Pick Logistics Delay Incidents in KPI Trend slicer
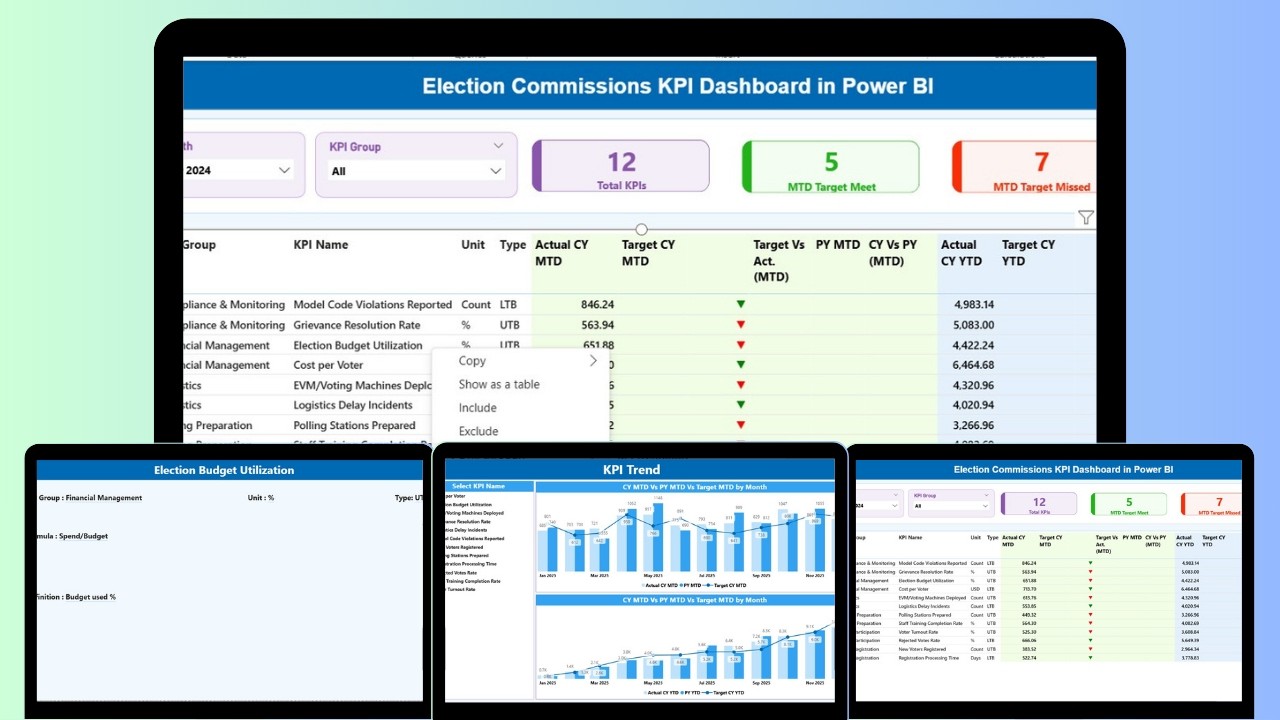Viewport: 1280px width, 720px height. pyautogui.click(x=466, y=530)
